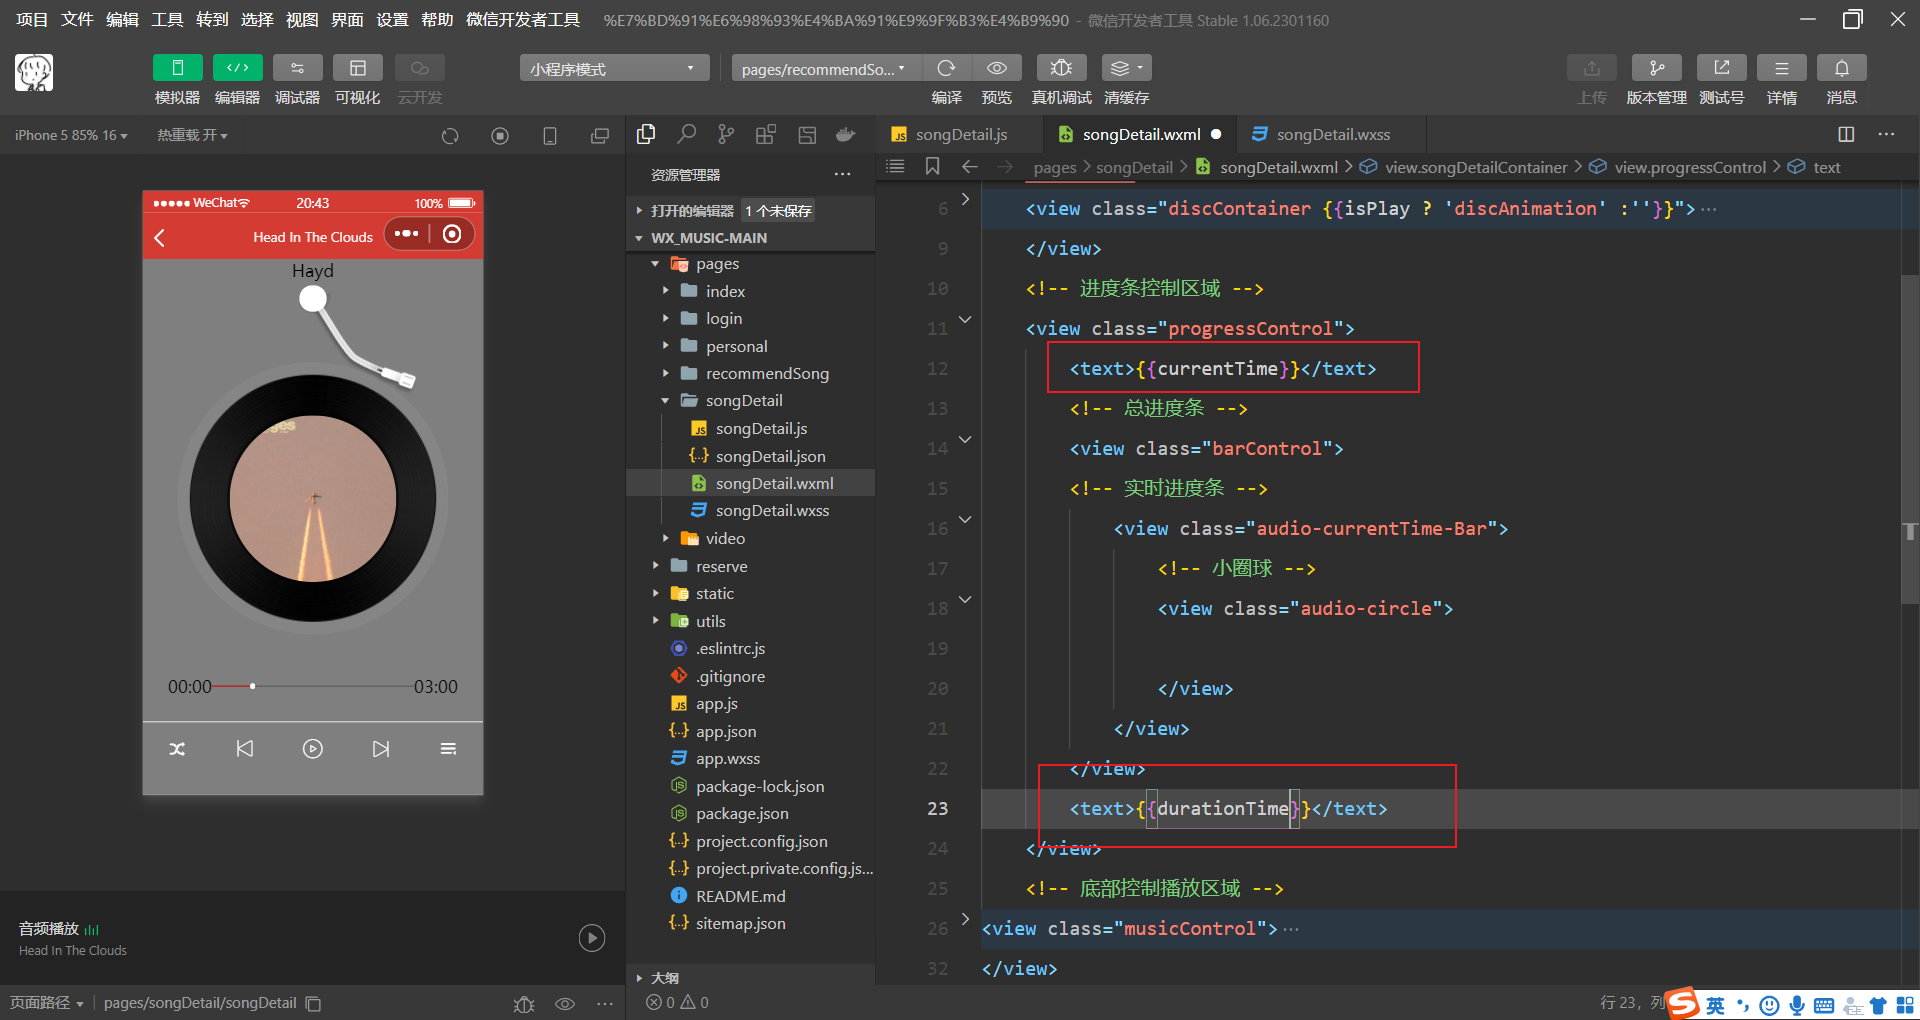Click the 测试号 test account icon

click(1721, 68)
